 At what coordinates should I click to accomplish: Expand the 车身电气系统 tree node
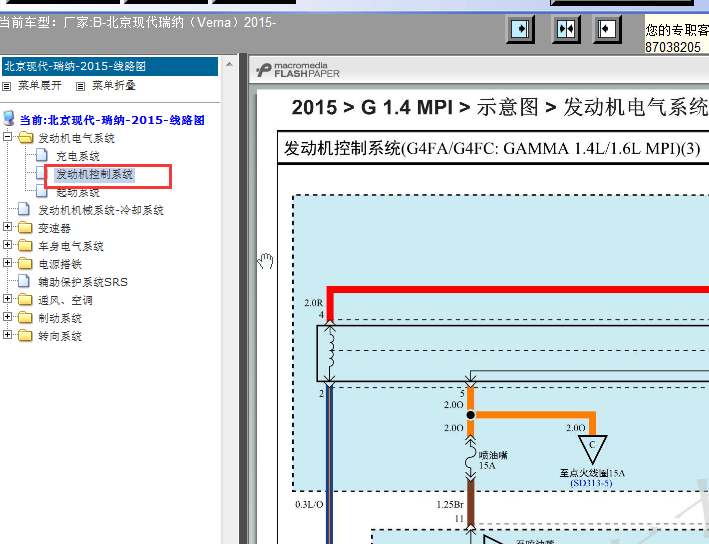7,245
